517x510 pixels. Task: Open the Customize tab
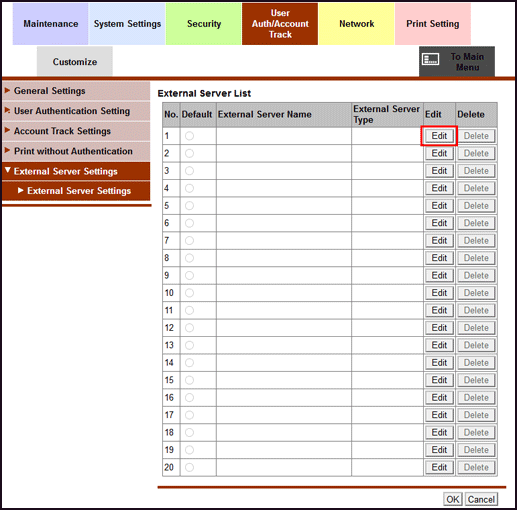click(75, 62)
